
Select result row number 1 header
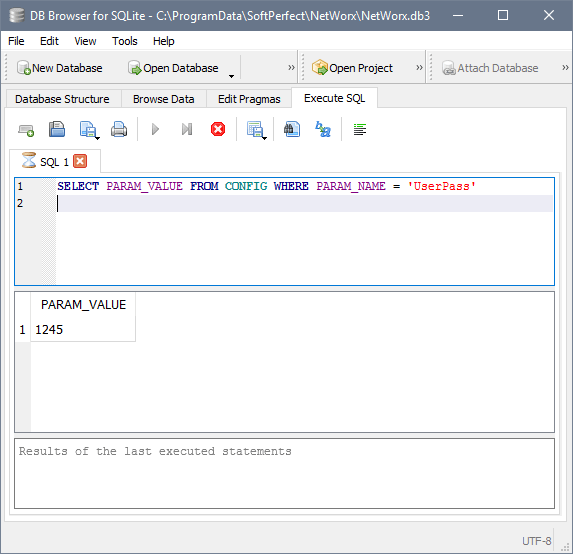23,330
